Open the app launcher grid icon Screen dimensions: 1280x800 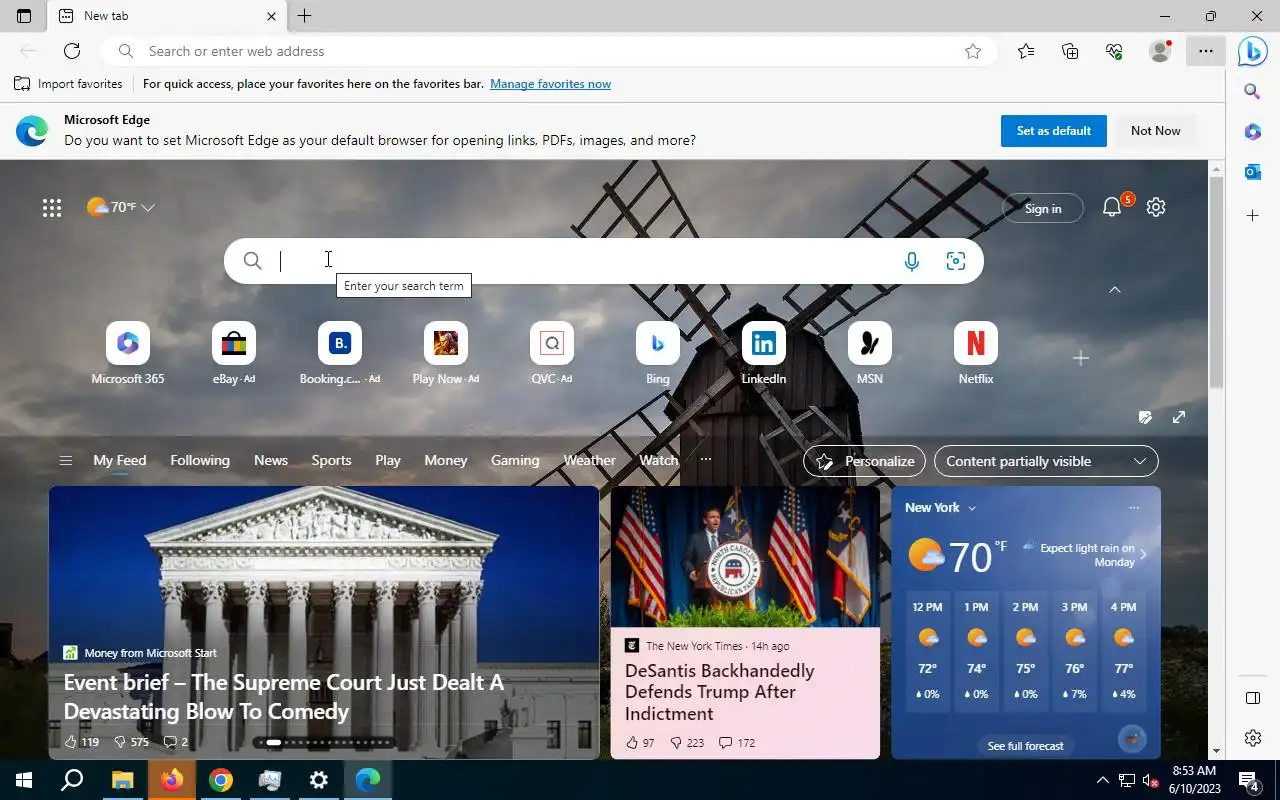(52, 207)
